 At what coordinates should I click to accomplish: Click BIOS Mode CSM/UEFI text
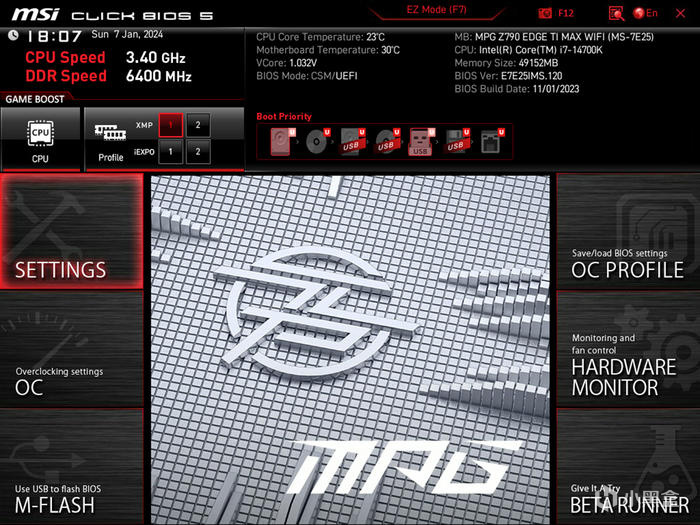307,76
